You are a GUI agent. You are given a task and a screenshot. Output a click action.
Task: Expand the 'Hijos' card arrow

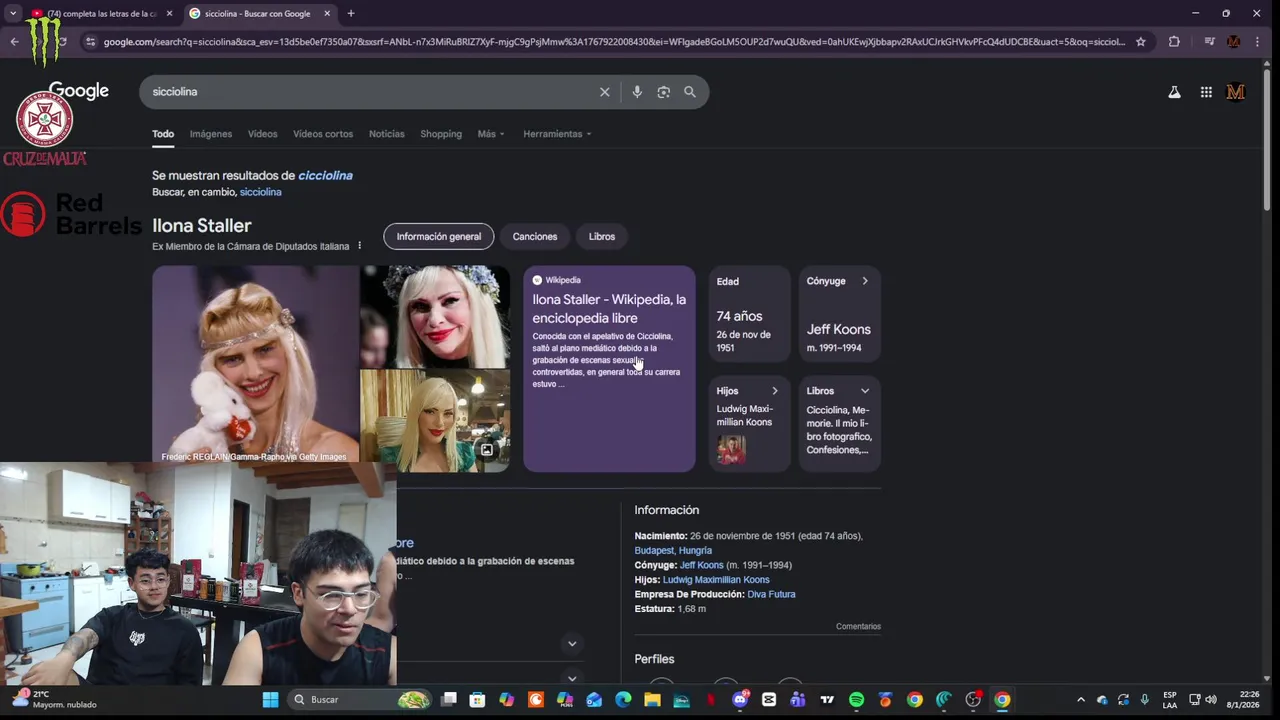pos(775,391)
